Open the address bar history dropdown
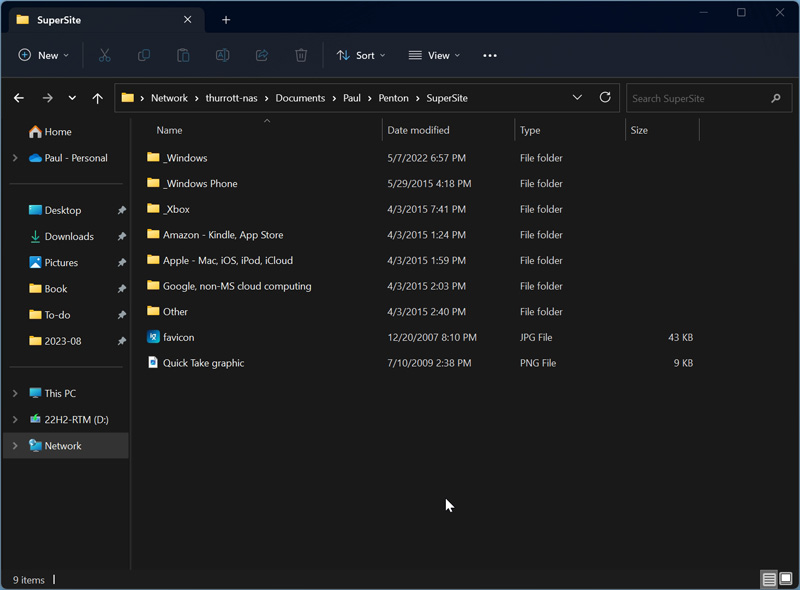The image size is (800, 590). pyautogui.click(x=577, y=98)
